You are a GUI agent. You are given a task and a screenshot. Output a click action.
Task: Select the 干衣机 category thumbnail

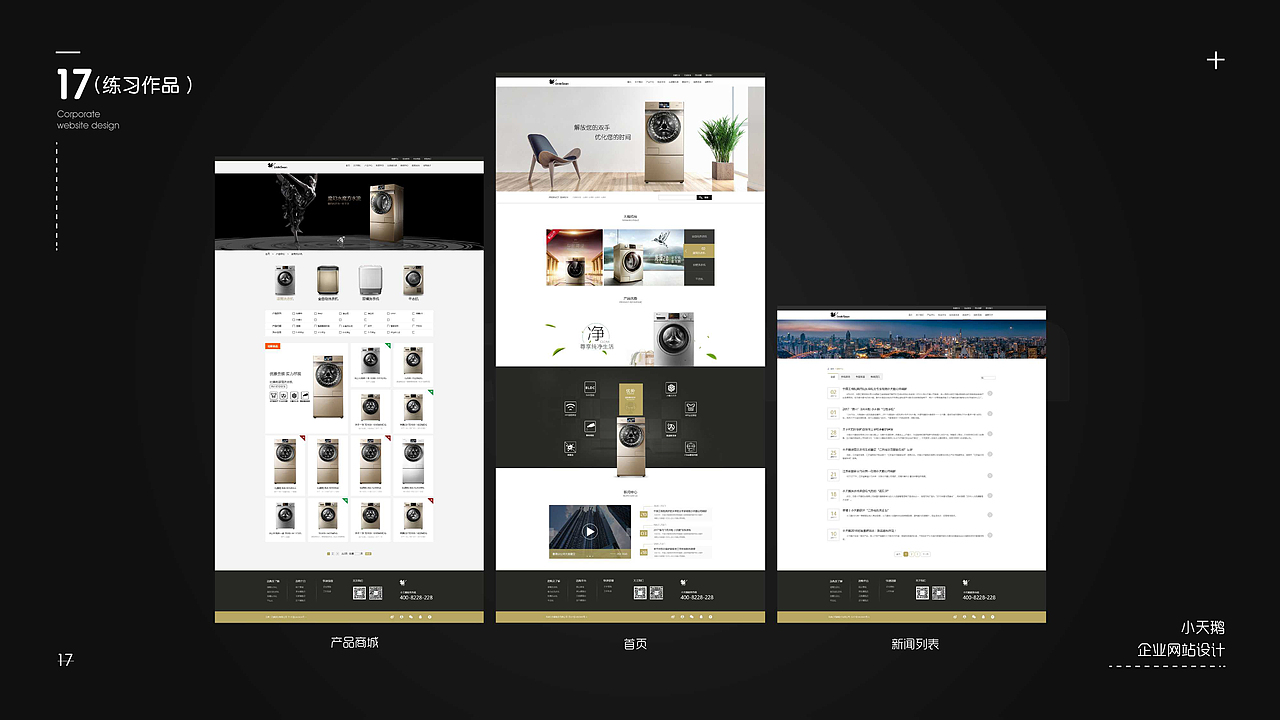click(x=413, y=282)
